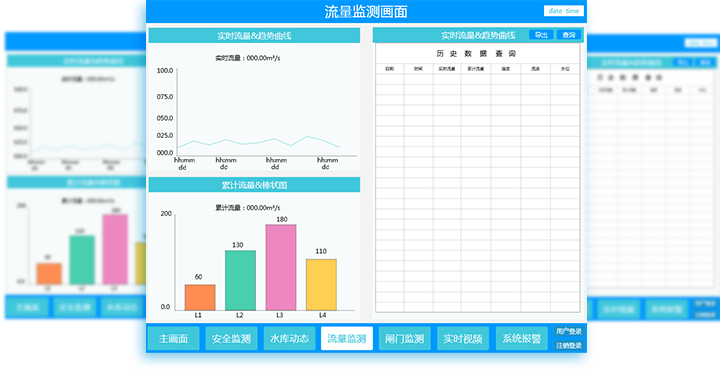Go to 闸门监测 tab
This screenshot has width=720, height=371.
coord(405,339)
